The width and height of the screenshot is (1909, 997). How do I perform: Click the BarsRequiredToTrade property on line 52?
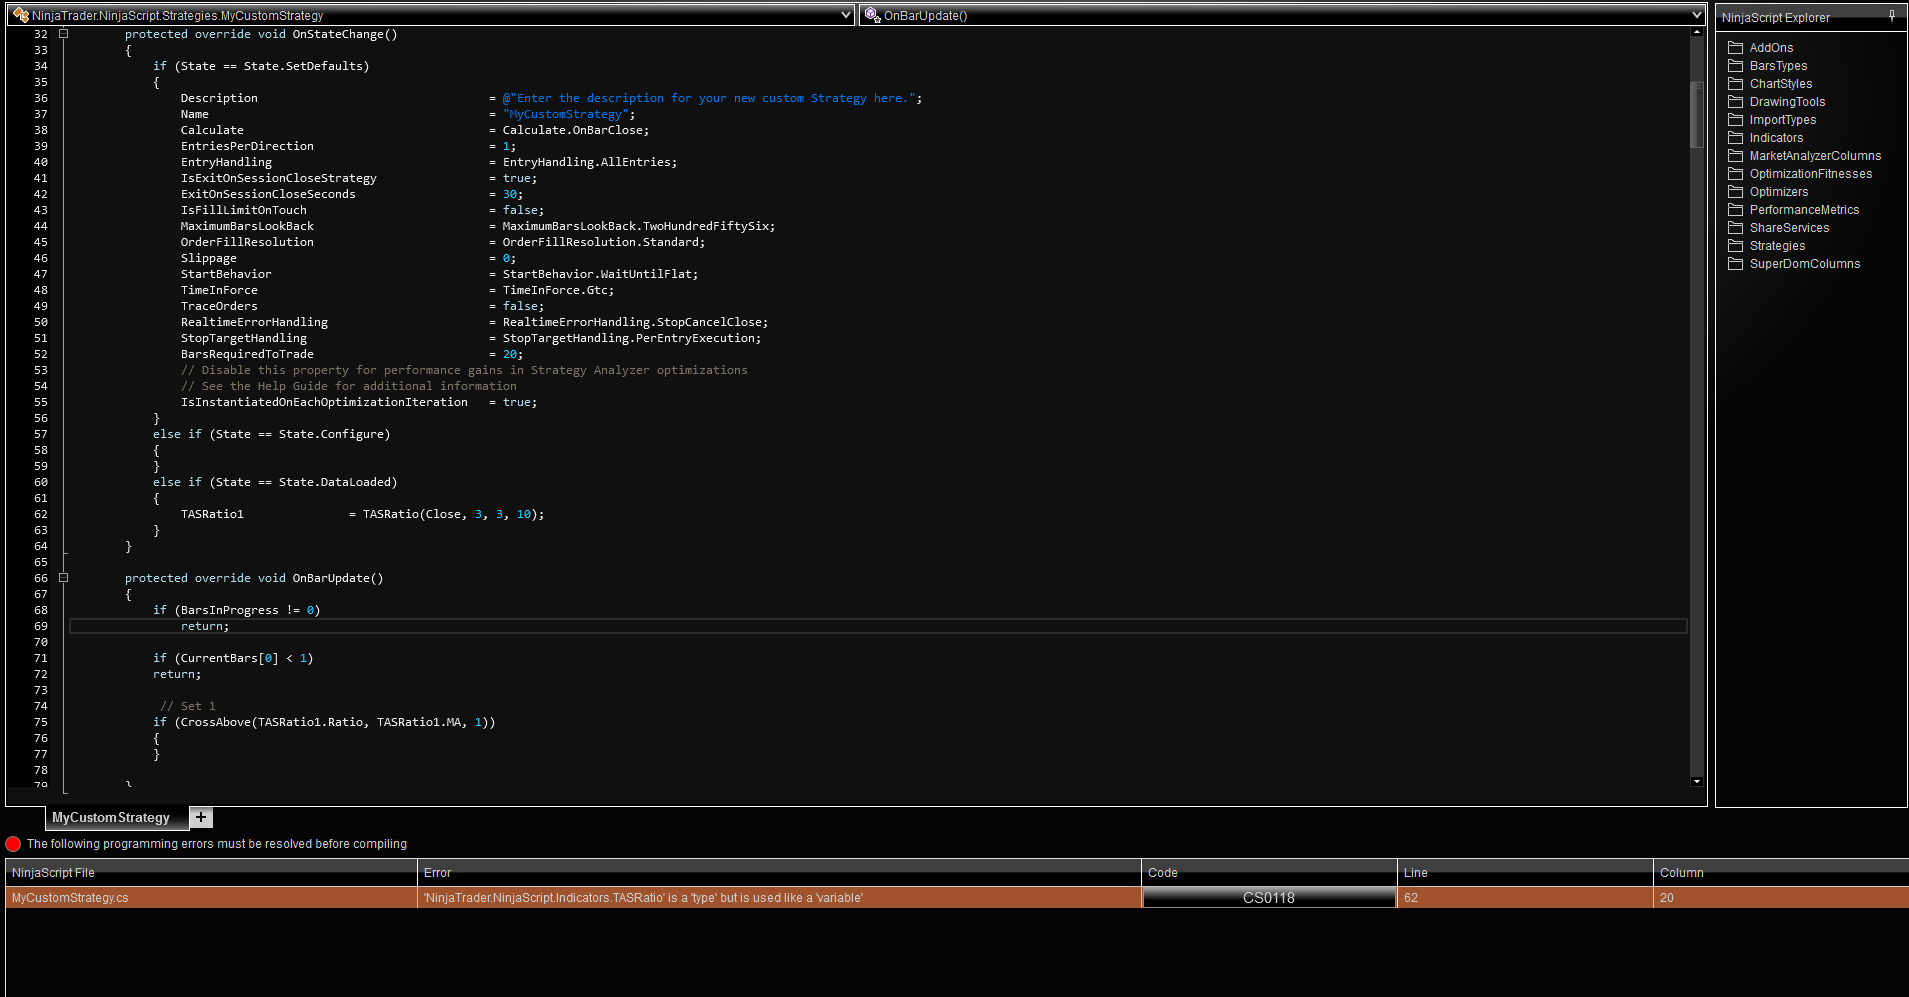(247, 354)
